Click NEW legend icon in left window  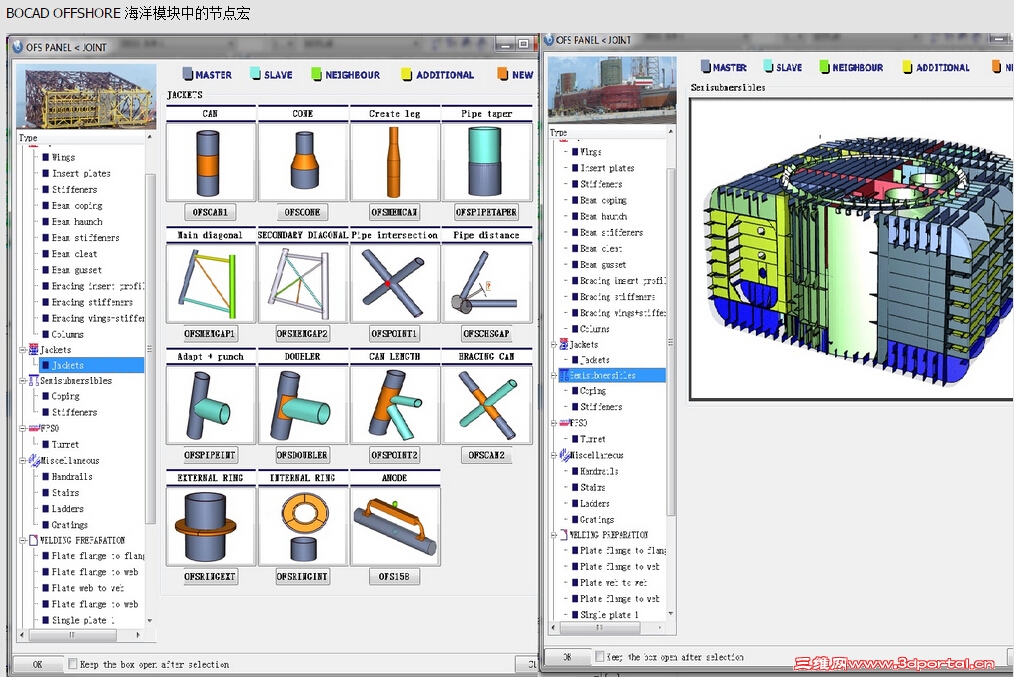click(x=502, y=74)
